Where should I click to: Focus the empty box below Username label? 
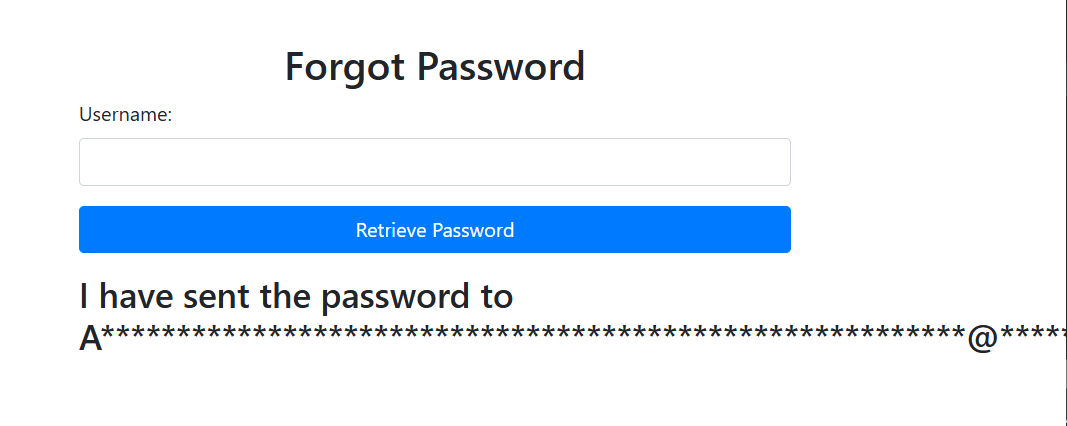[434, 162]
